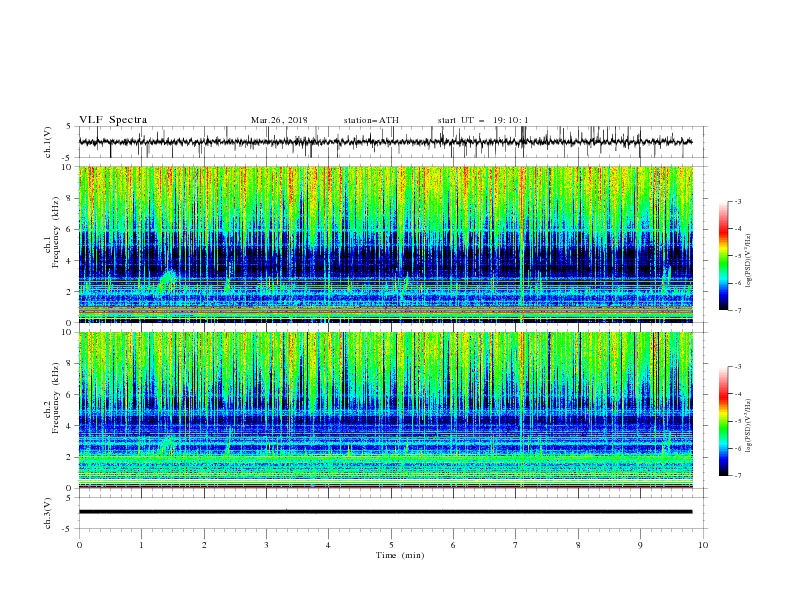
Task: Click the time axis tick label "1"
Action: [x=141, y=545]
